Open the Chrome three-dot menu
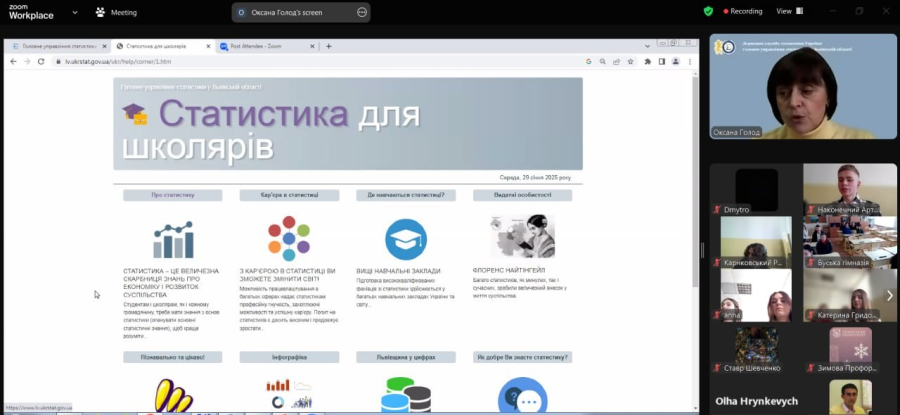Image resolution: width=900 pixels, height=415 pixels. [689, 61]
